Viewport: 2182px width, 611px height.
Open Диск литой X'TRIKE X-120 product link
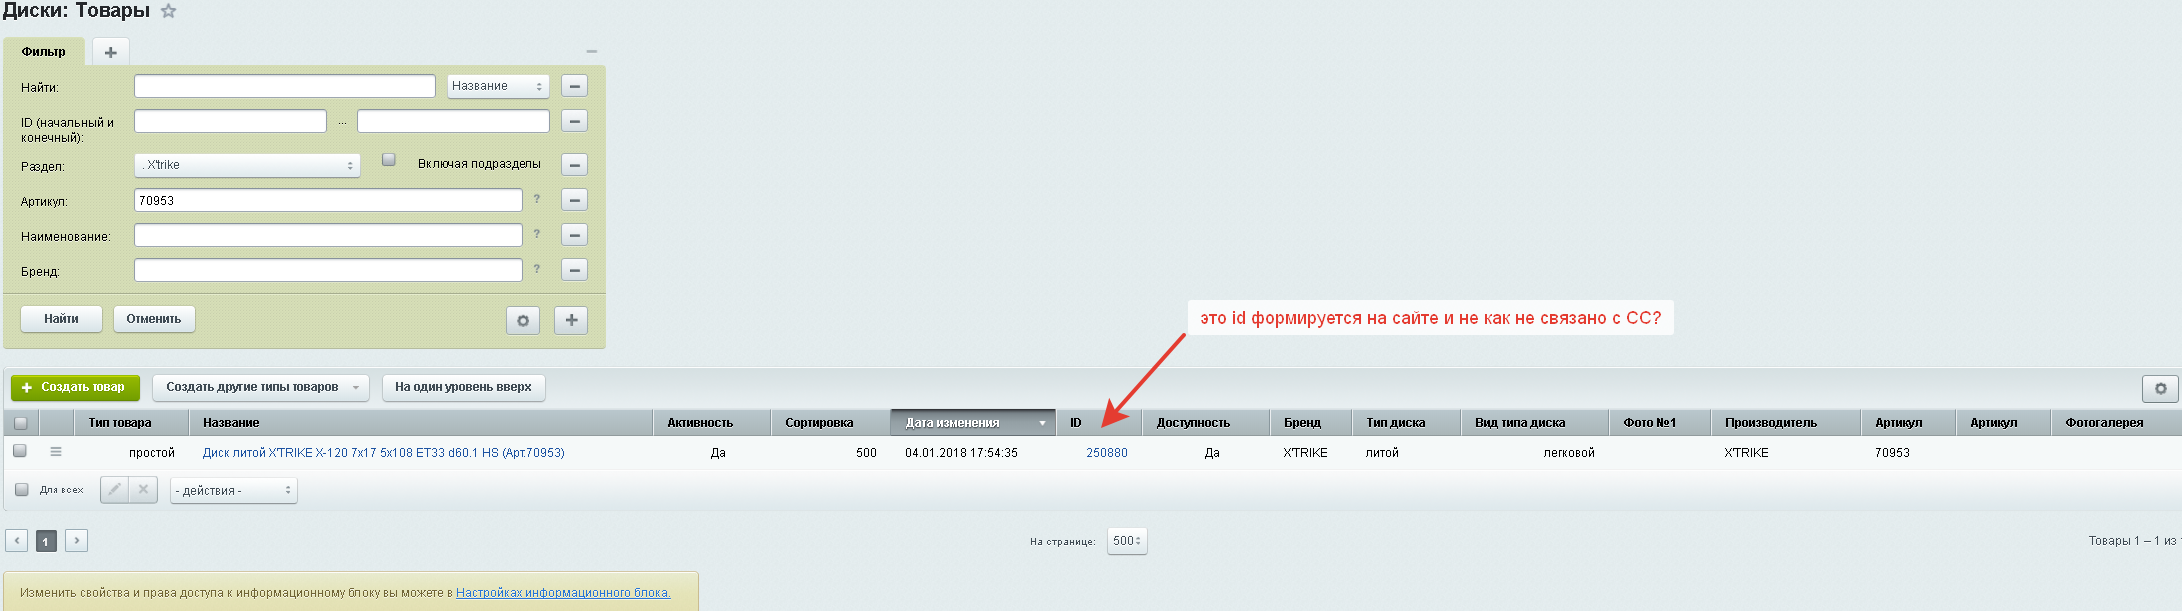point(383,453)
